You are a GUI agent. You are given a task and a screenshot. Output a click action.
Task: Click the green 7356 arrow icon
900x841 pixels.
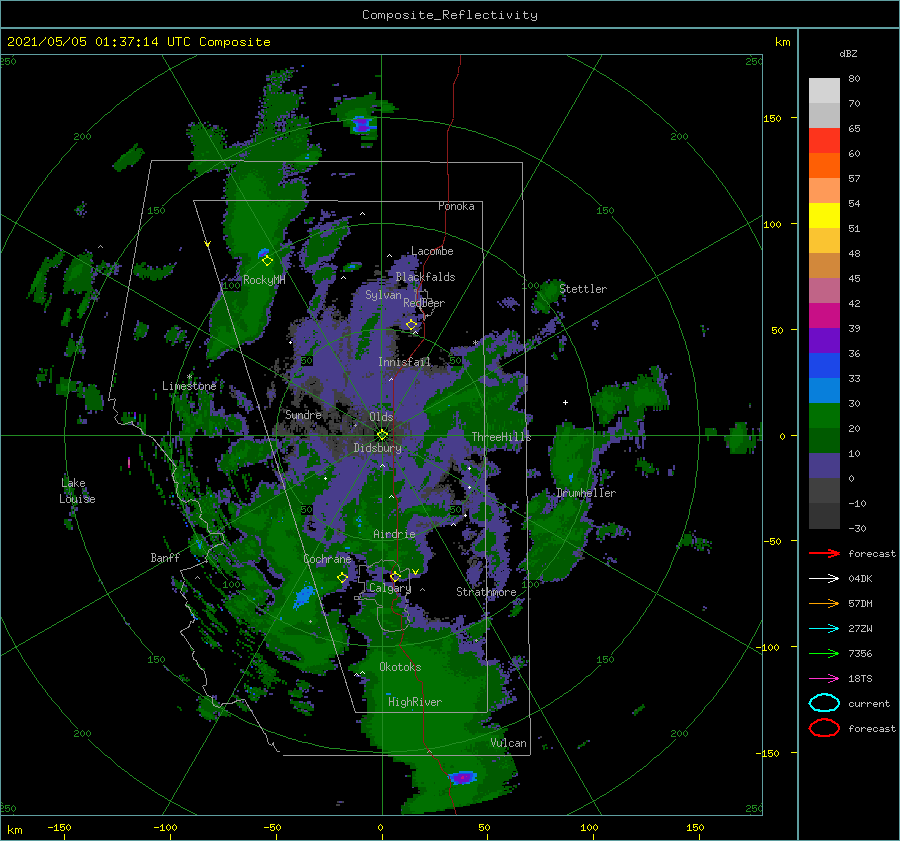pos(824,653)
